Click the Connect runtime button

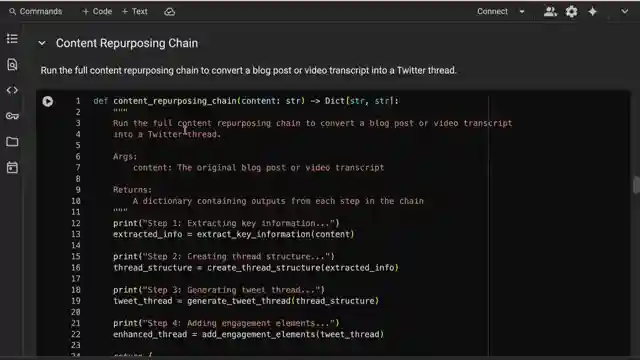click(x=492, y=11)
